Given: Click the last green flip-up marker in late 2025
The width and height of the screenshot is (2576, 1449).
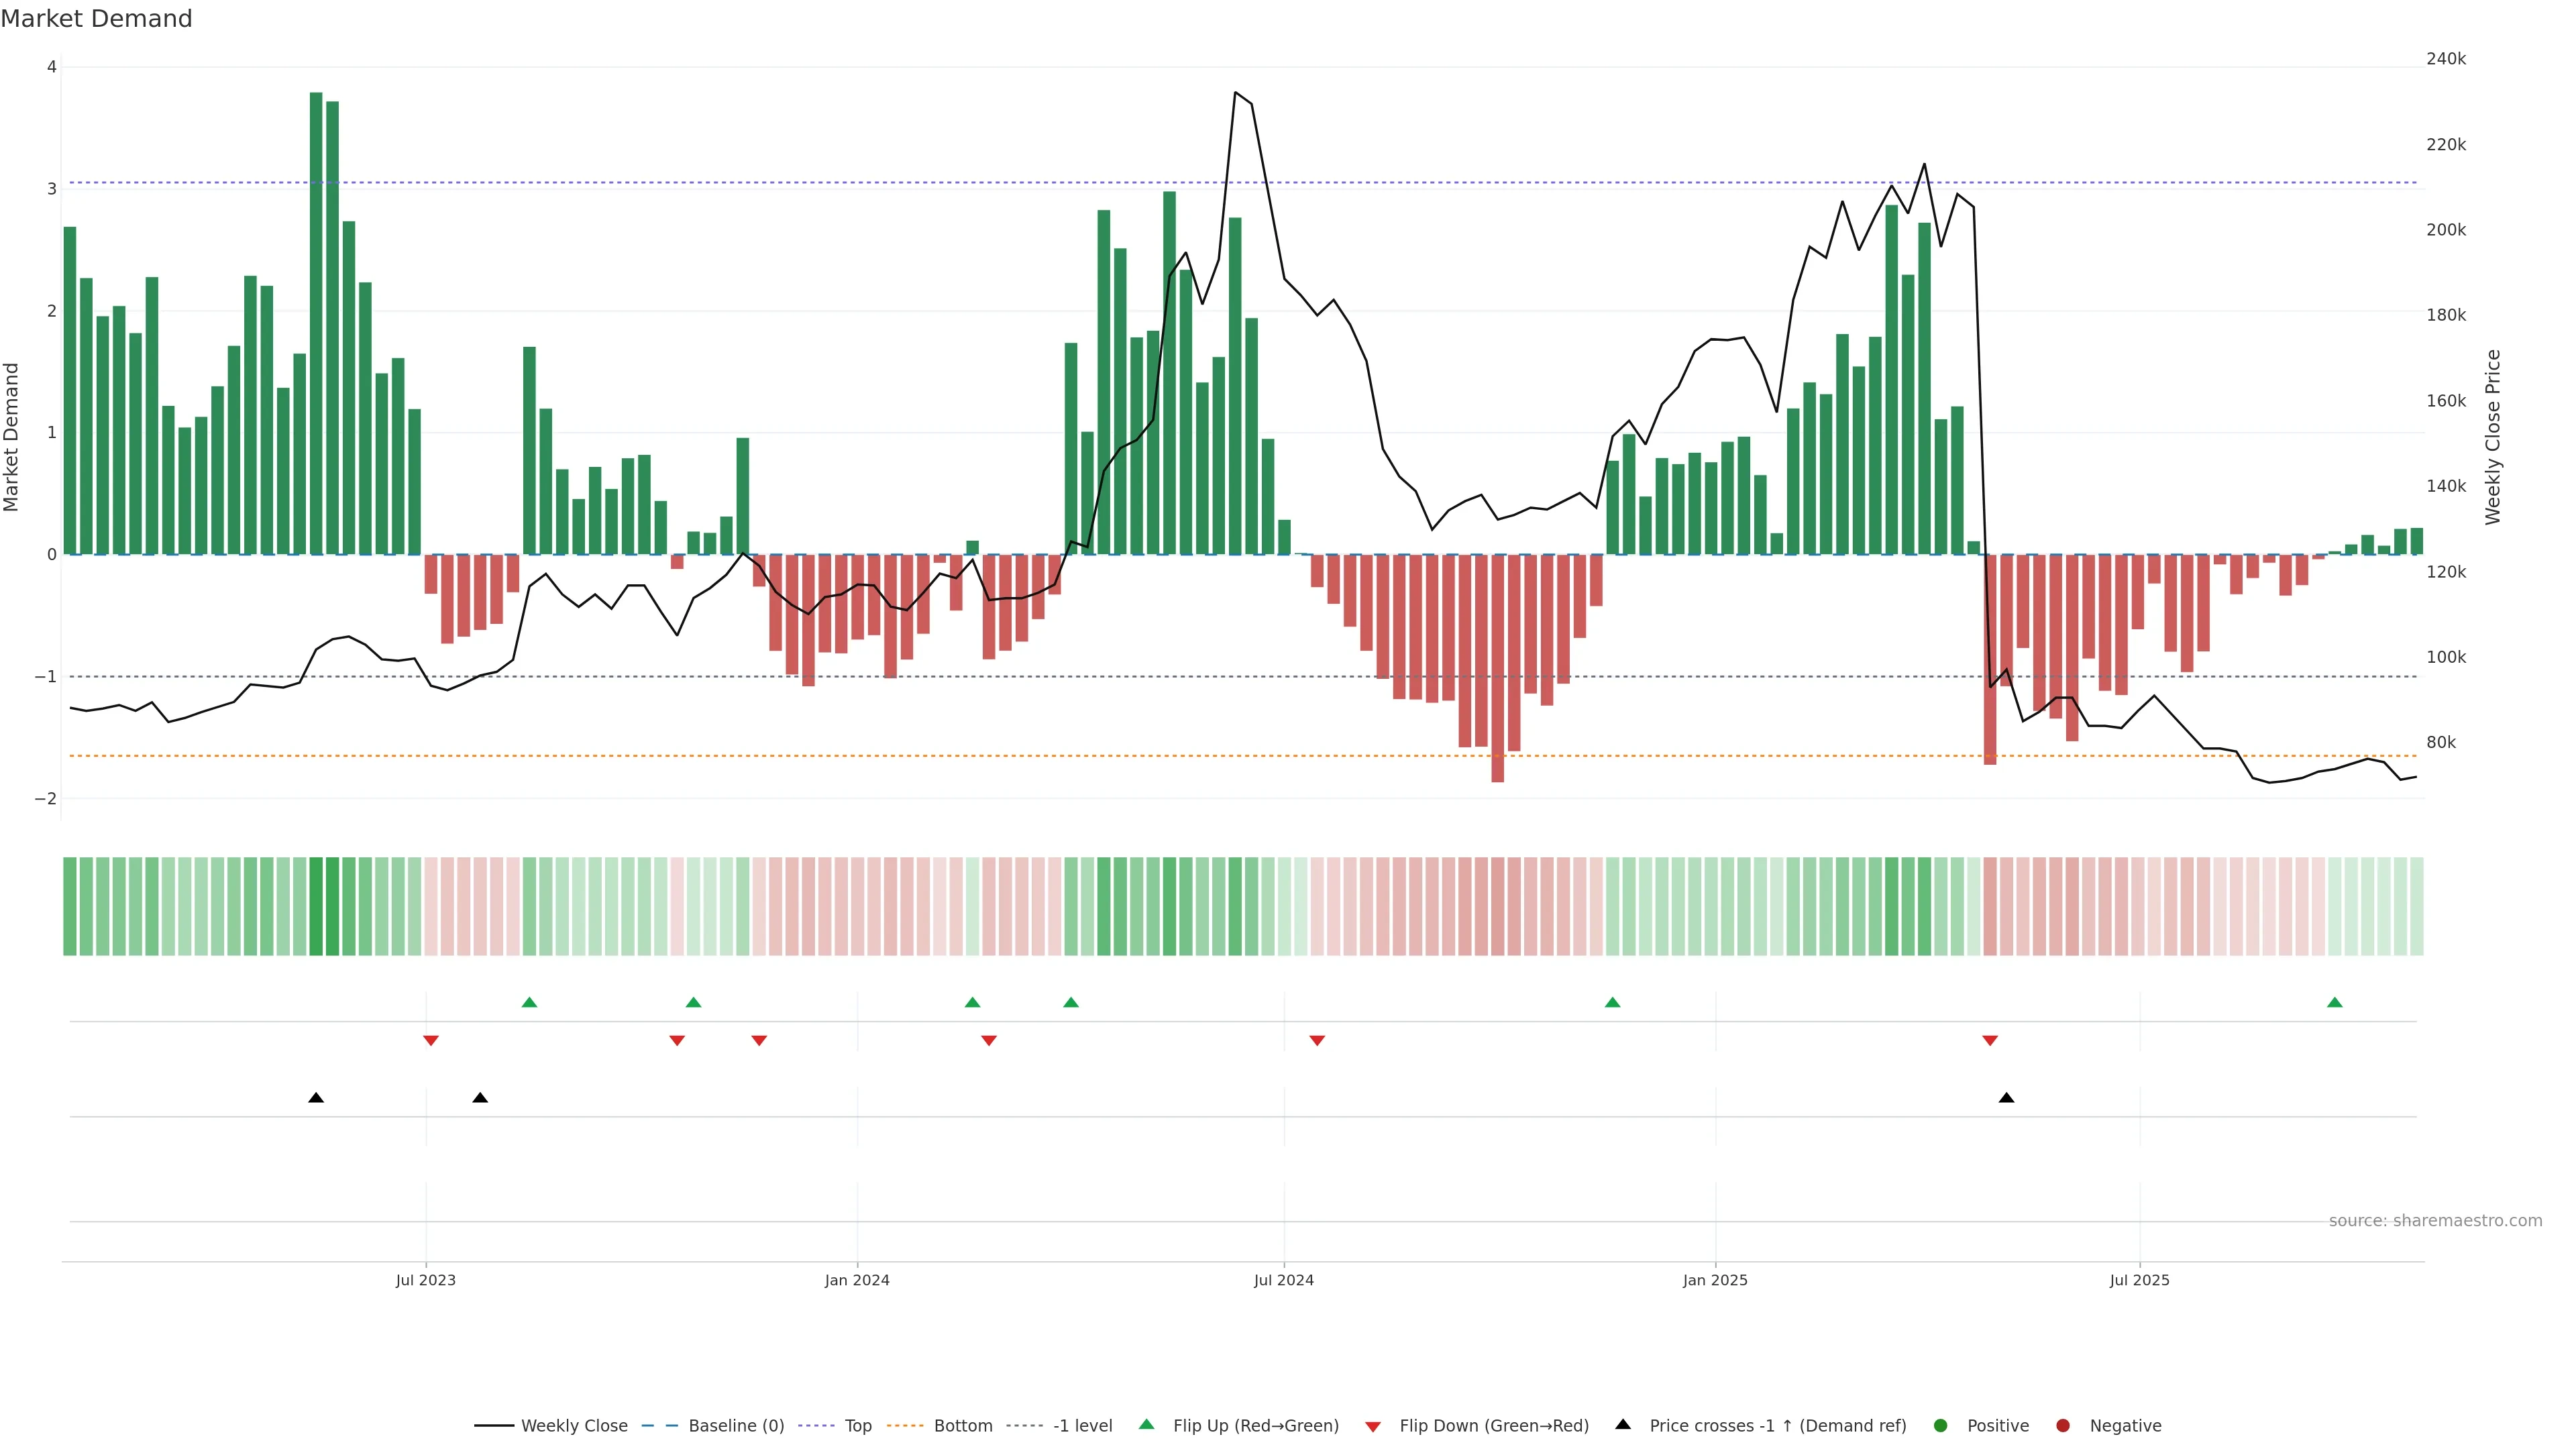Looking at the screenshot, I should (2334, 1002).
